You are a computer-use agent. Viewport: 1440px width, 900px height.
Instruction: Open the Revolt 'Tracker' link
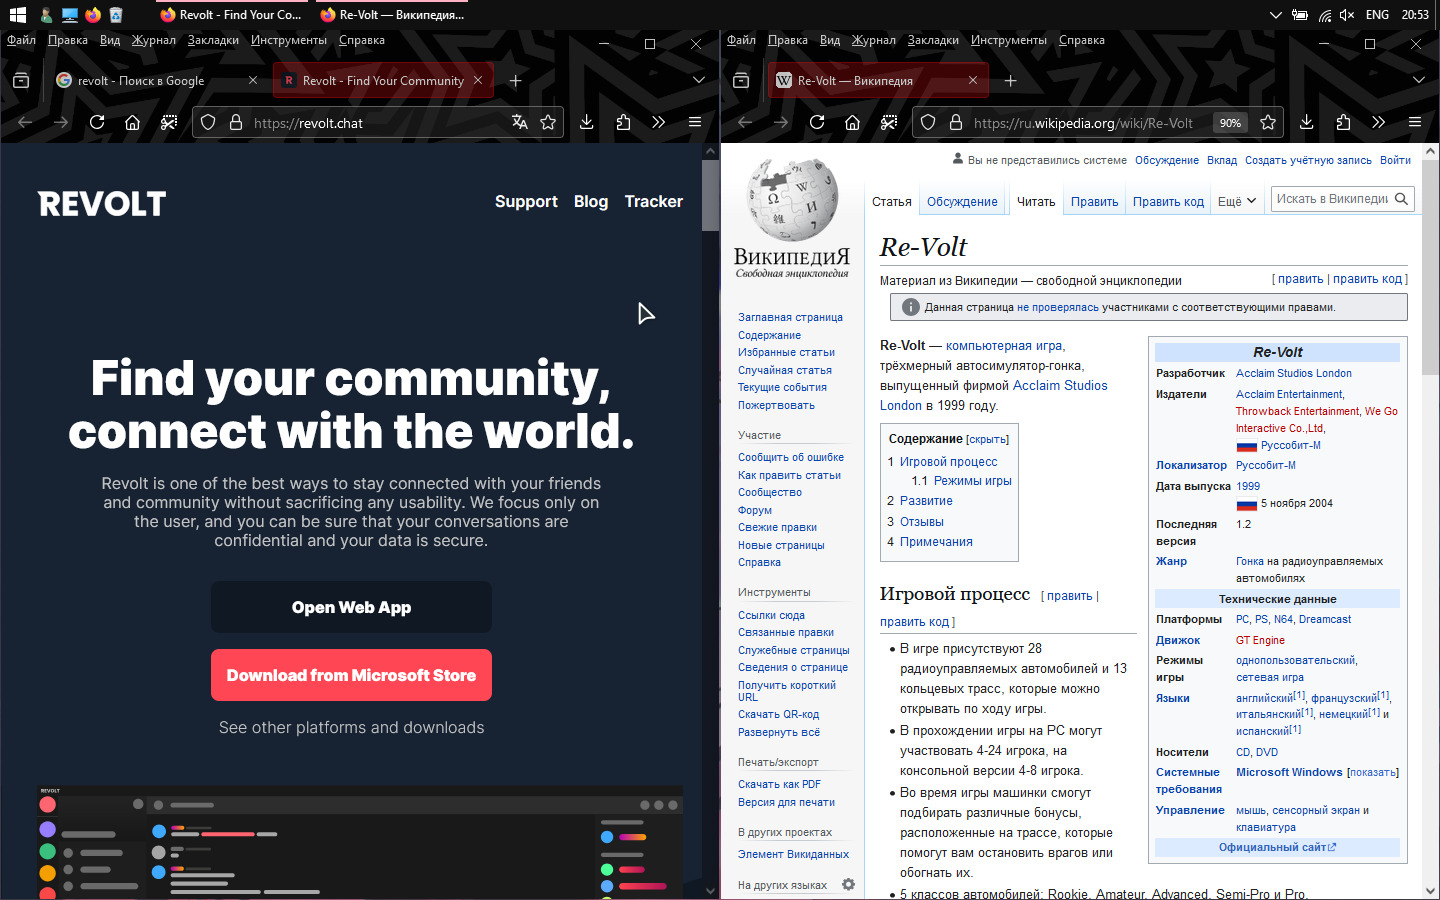click(654, 201)
